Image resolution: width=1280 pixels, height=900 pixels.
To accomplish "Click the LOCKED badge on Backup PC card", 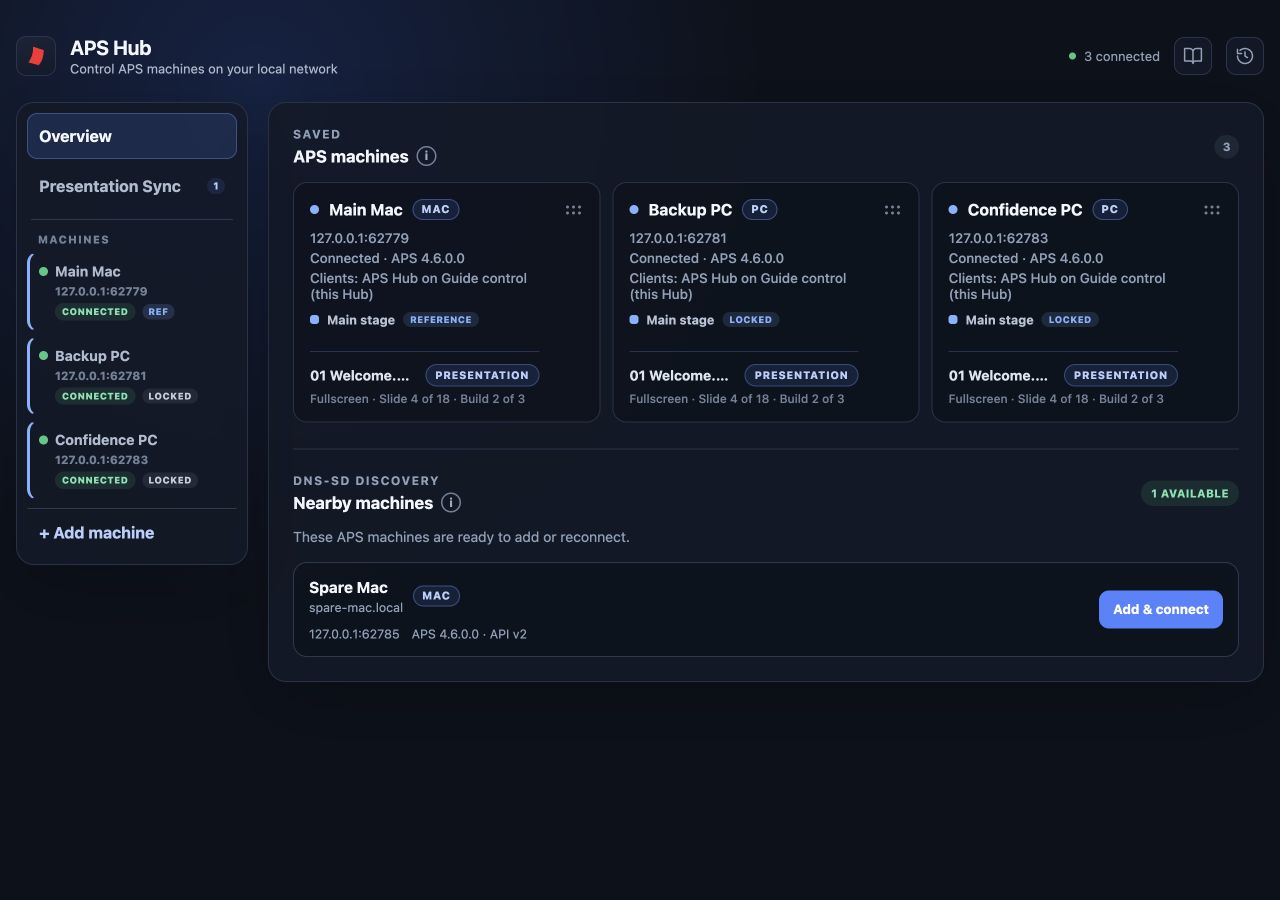I will 751,320.
